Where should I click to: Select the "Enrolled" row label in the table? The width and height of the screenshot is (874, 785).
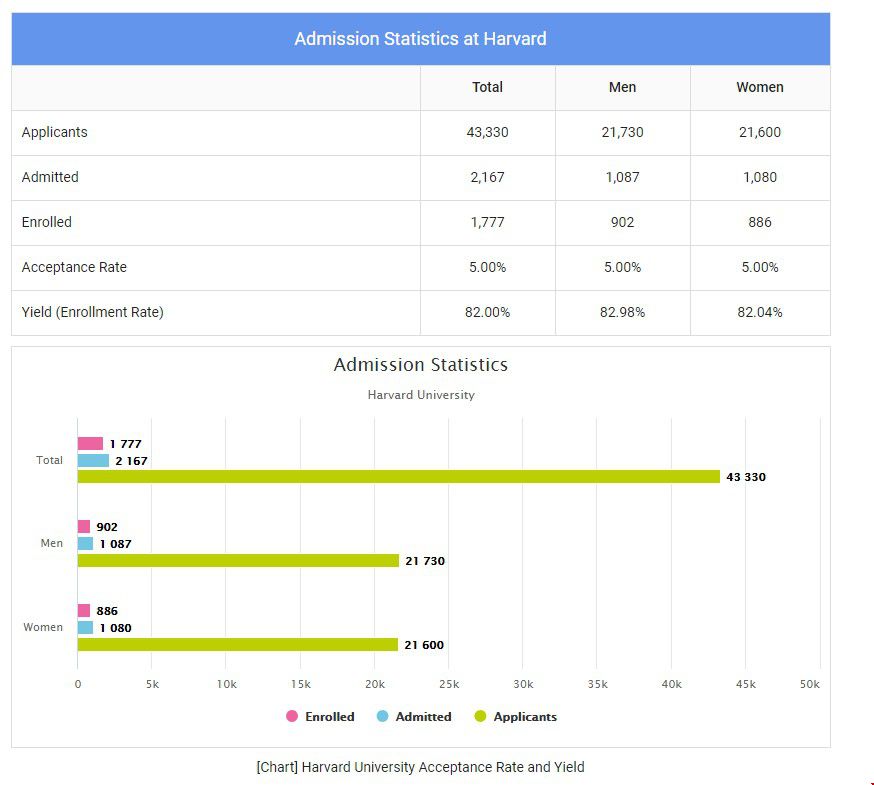click(47, 222)
